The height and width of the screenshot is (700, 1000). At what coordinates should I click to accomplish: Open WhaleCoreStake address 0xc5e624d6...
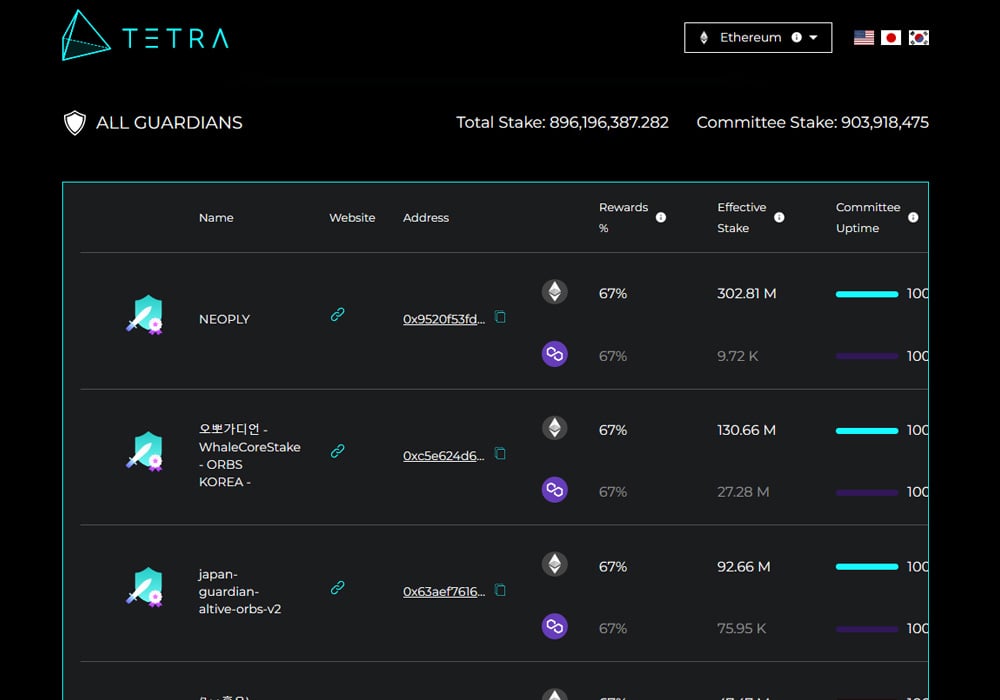444,455
